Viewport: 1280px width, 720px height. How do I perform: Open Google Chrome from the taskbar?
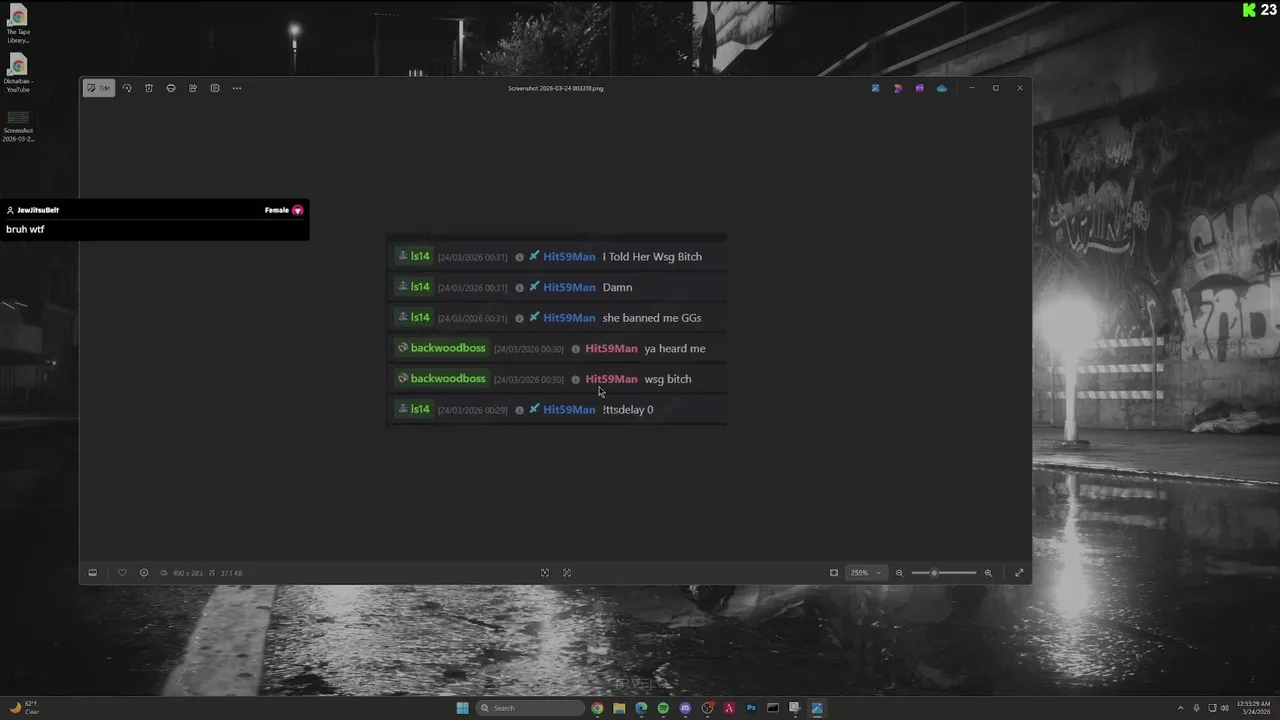tap(597, 708)
